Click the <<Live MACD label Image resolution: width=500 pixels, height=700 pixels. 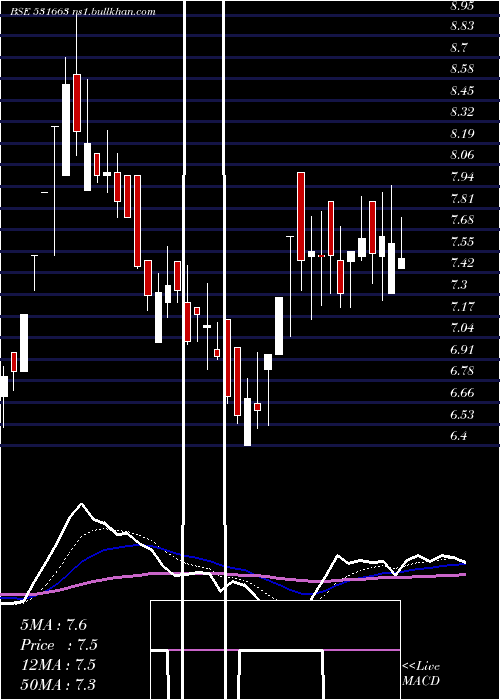click(x=421, y=673)
